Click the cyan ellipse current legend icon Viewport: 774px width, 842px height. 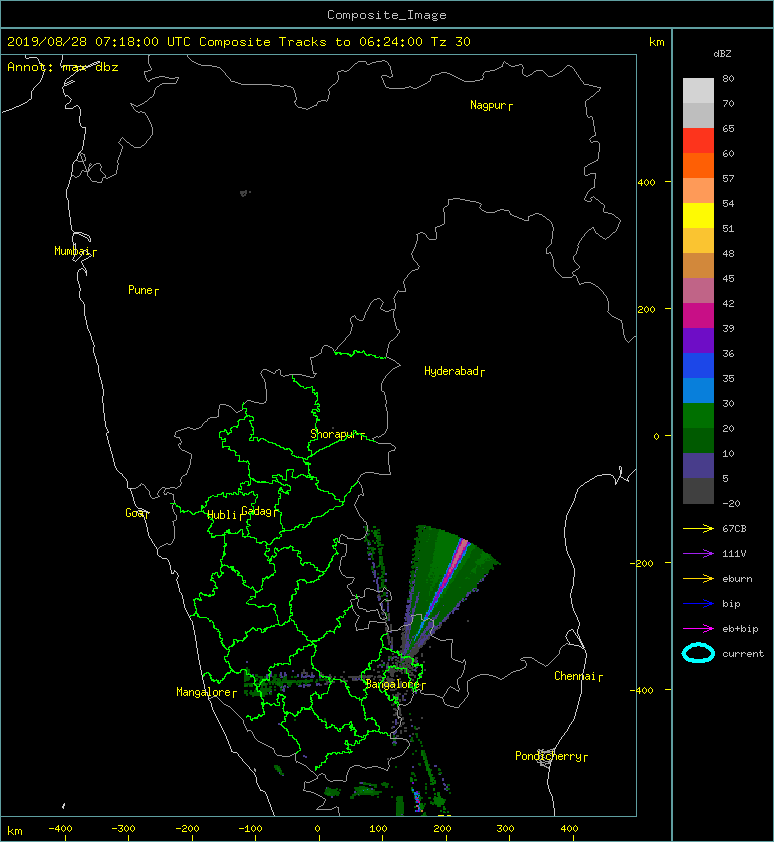point(698,654)
